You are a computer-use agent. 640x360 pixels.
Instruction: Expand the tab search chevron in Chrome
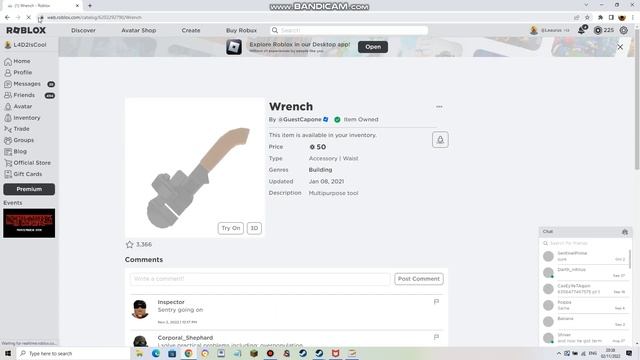tap(587, 5)
